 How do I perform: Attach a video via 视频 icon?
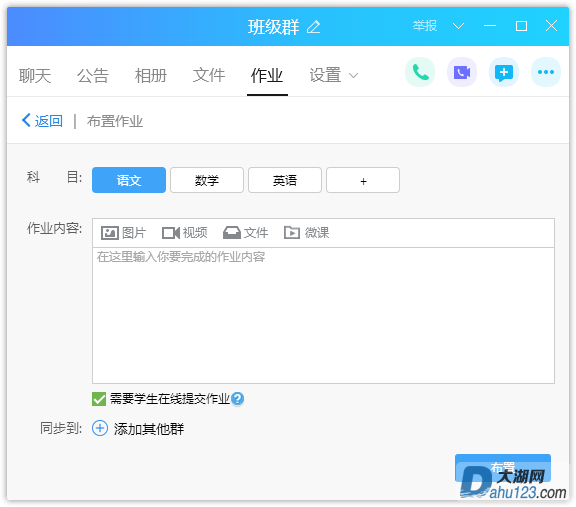[x=170, y=233]
